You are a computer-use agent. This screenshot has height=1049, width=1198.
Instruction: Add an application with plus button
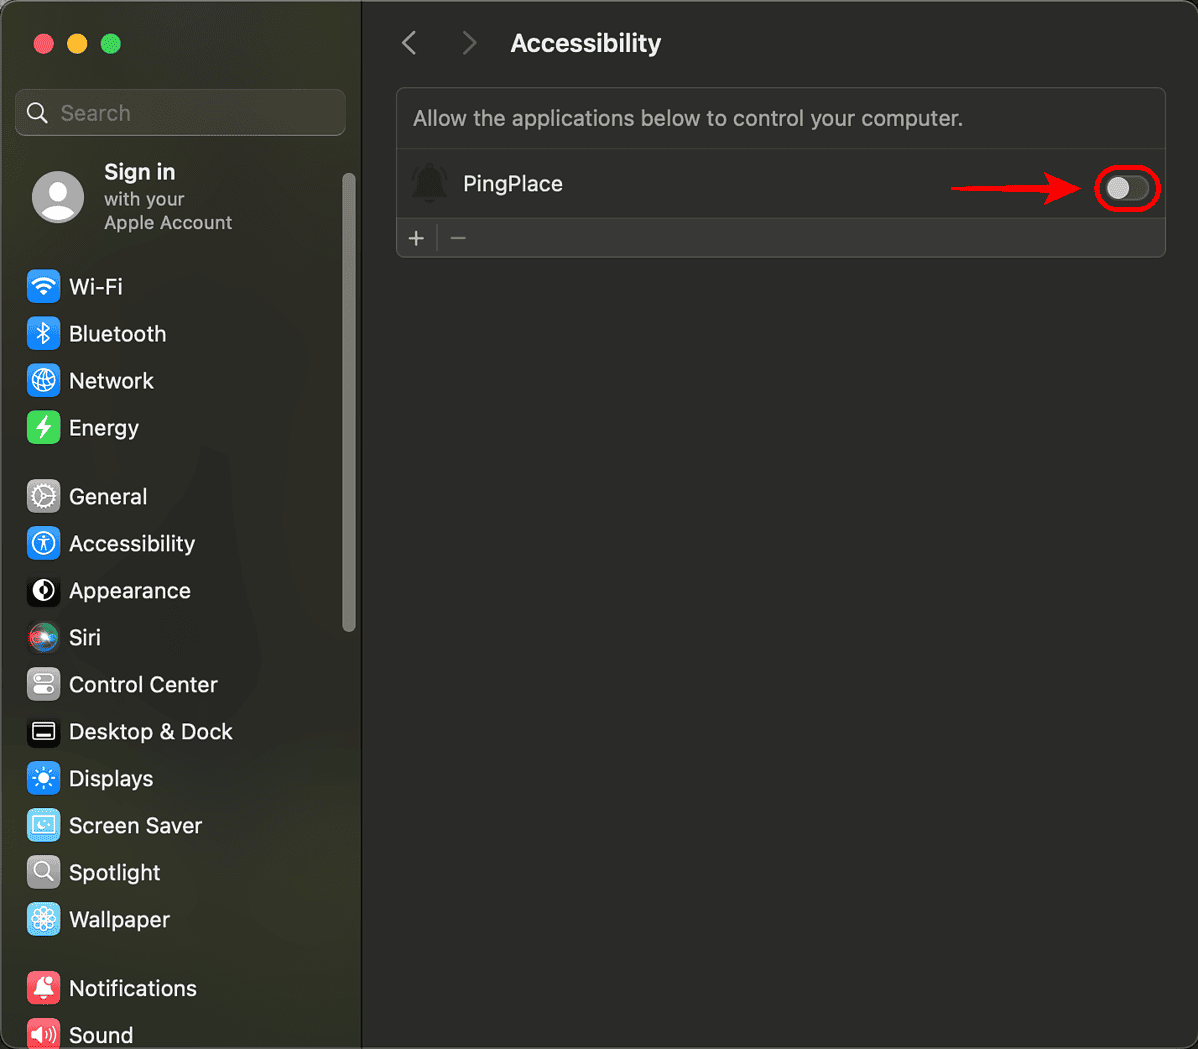coord(416,238)
